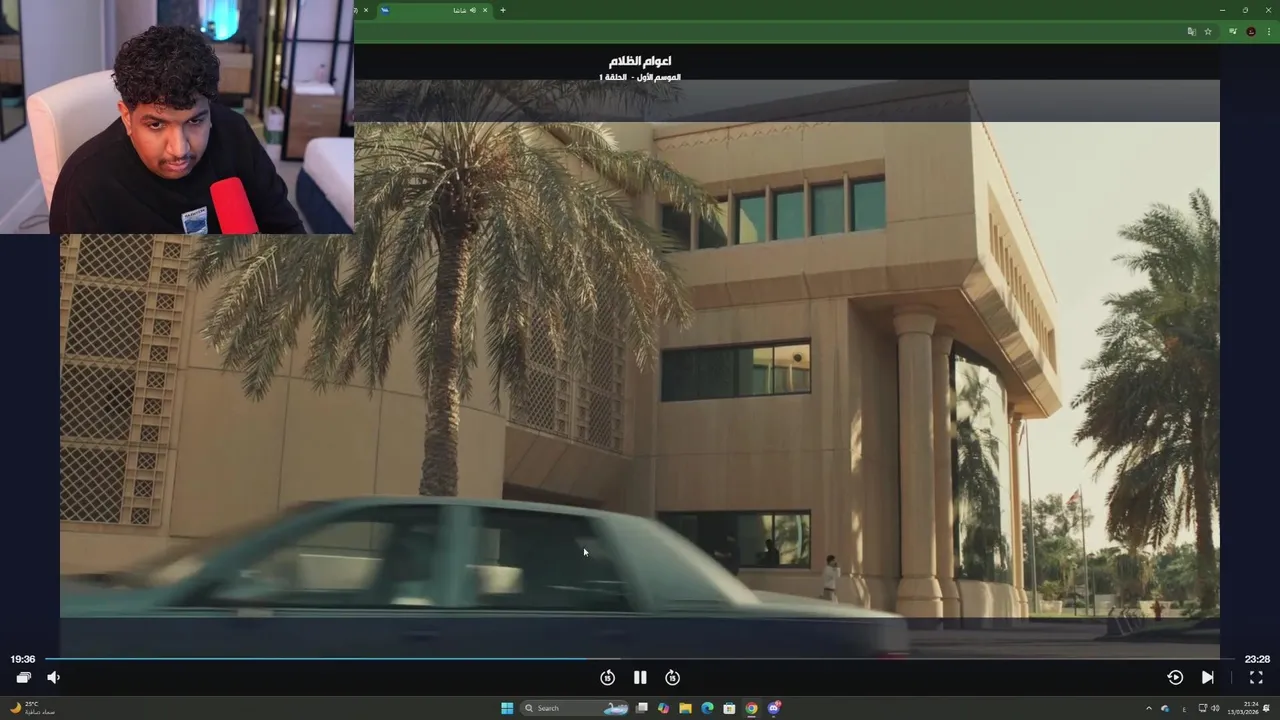This screenshot has width=1280, height=720.
Task: Close the active browser tab
Action: [485, 10]
